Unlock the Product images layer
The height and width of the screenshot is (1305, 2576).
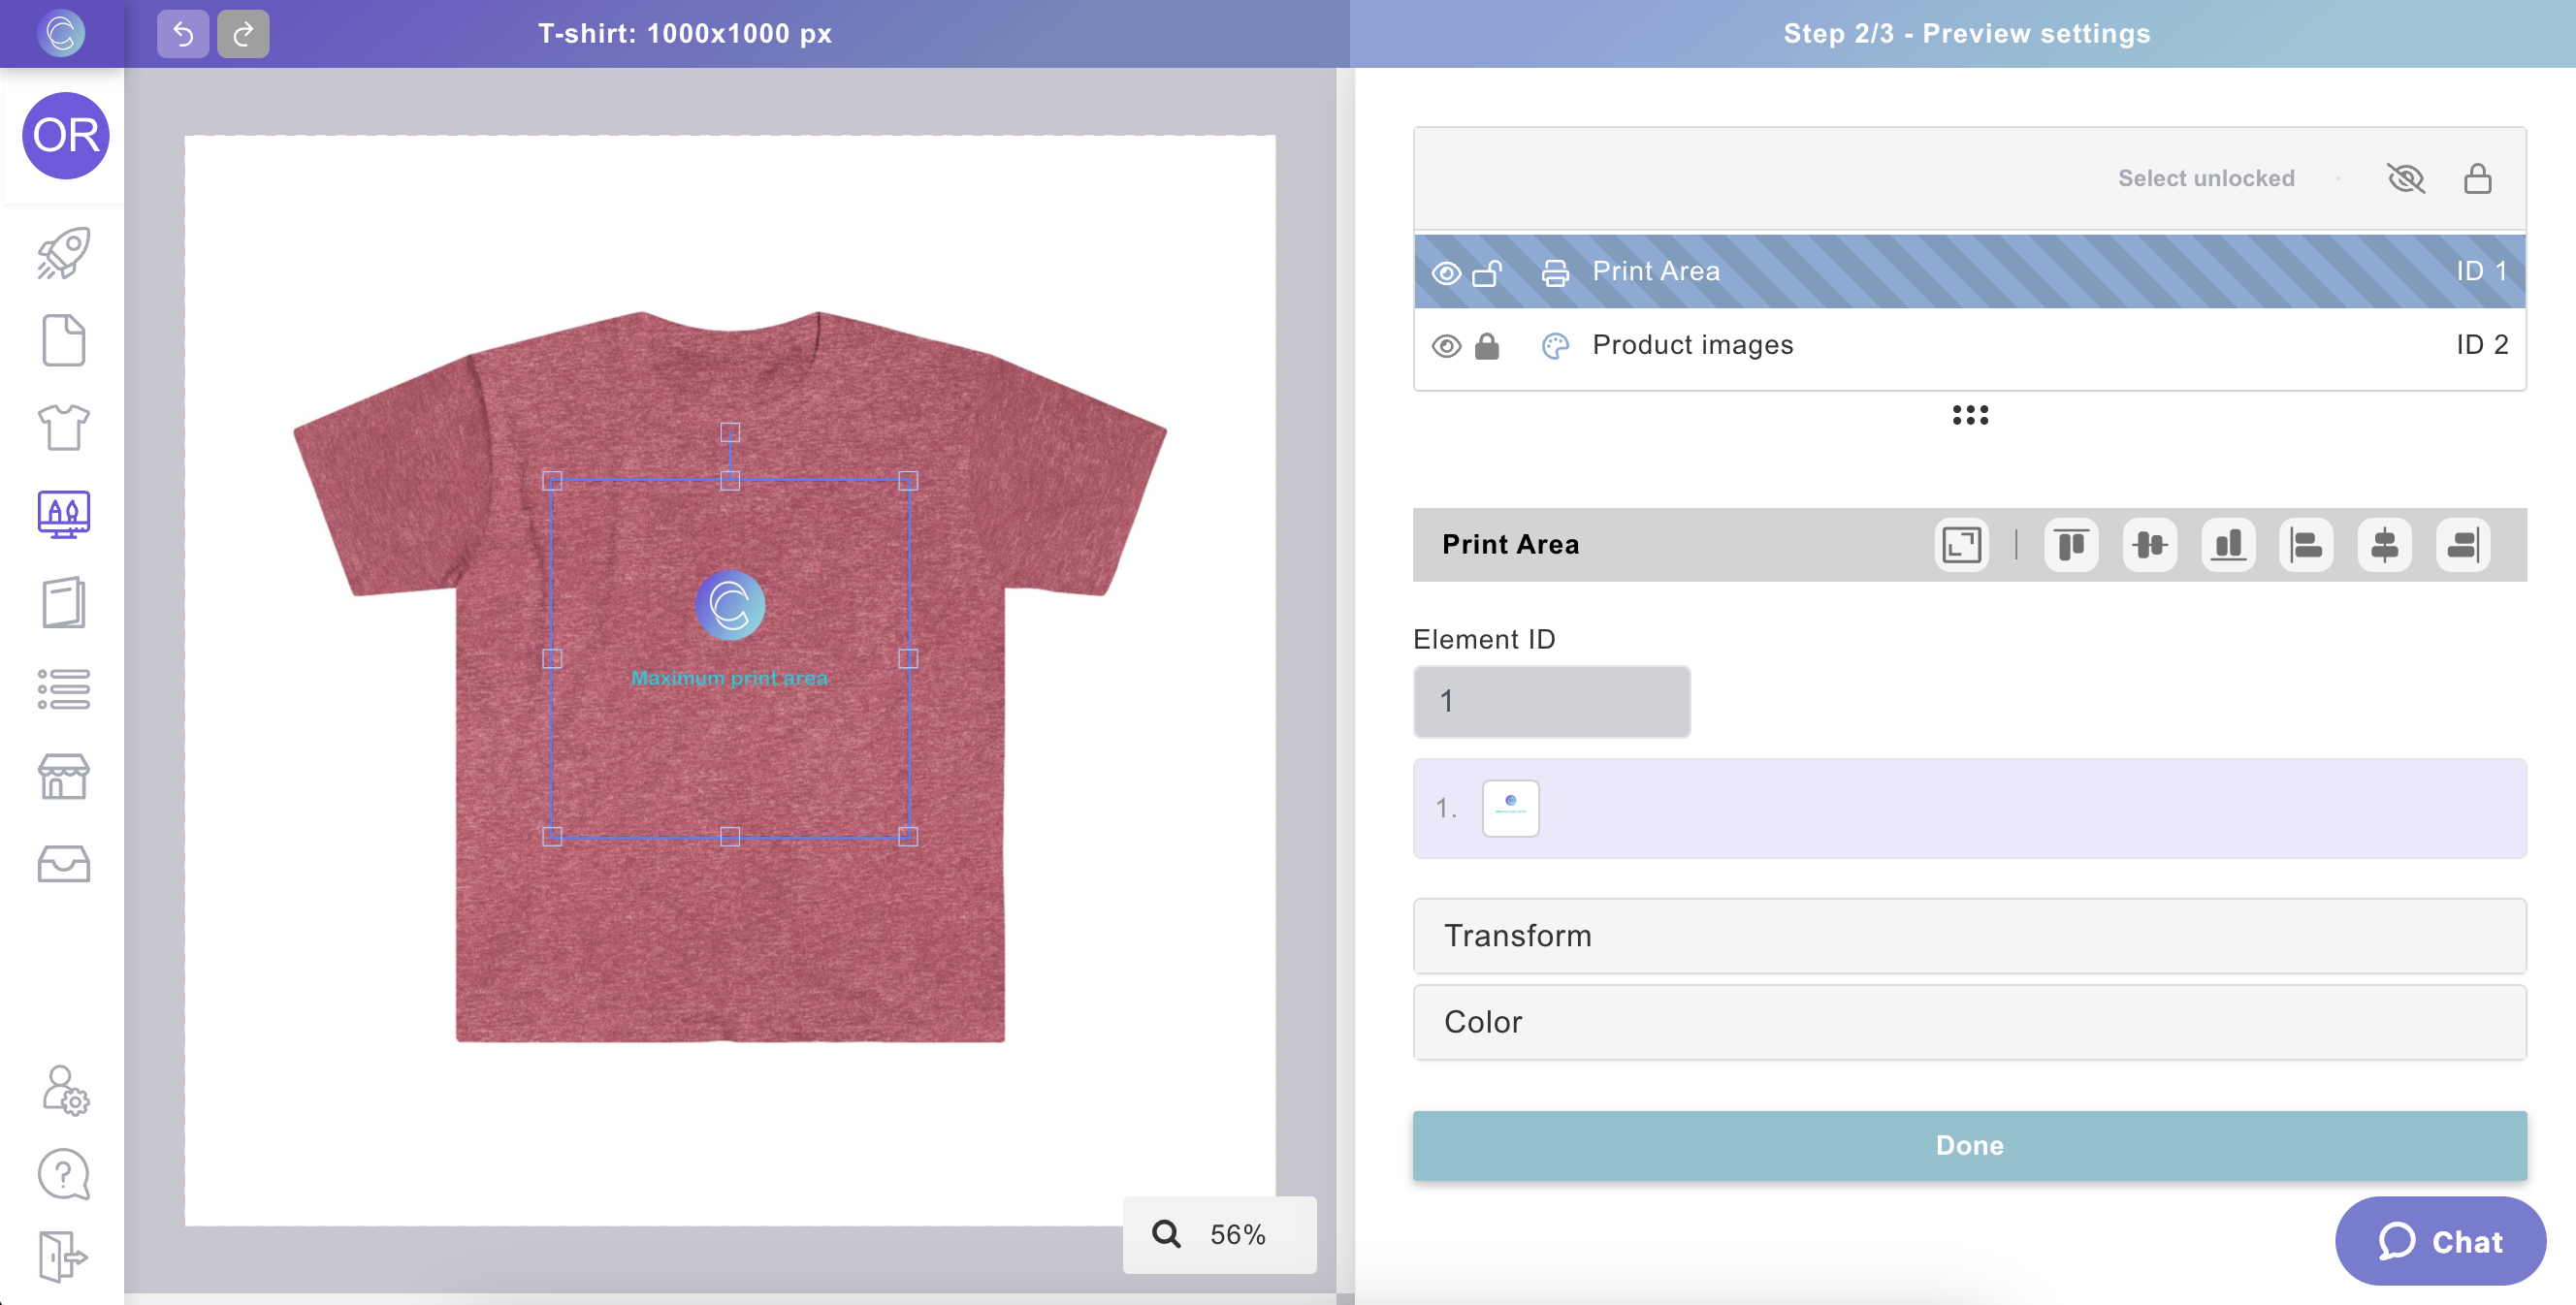(x=1487, y=346)
